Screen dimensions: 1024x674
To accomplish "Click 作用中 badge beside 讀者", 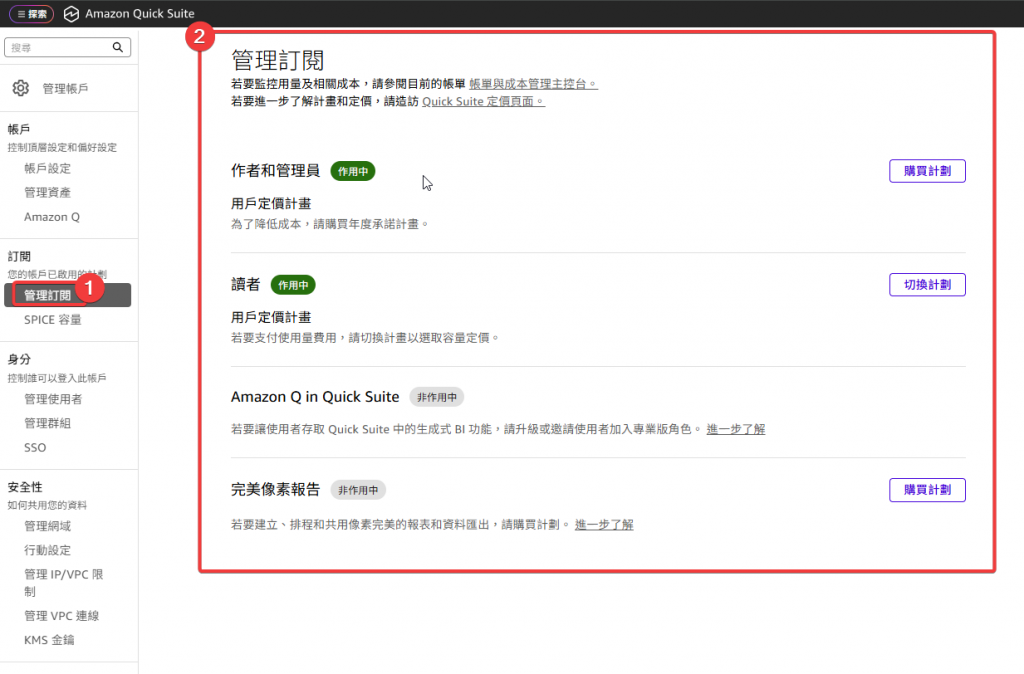I will (x=293, y=285).
